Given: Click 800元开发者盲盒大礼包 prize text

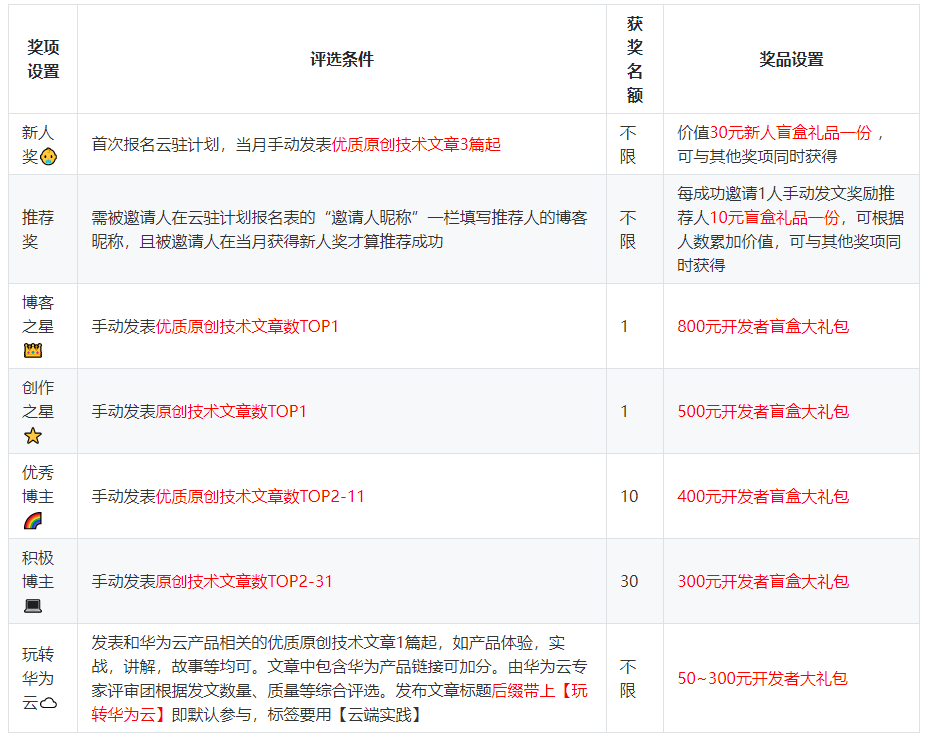Looking at the screenshot, I should (x=763, y=326).
